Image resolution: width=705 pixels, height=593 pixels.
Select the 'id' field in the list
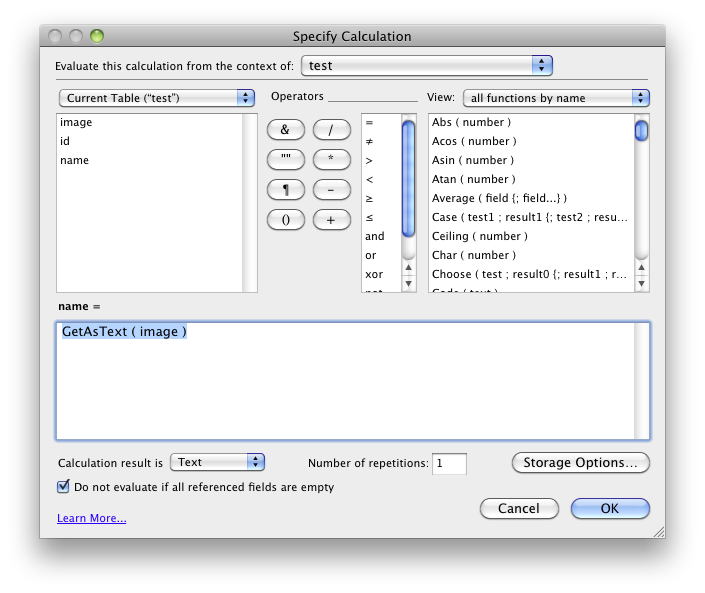(x=151, y=141)
